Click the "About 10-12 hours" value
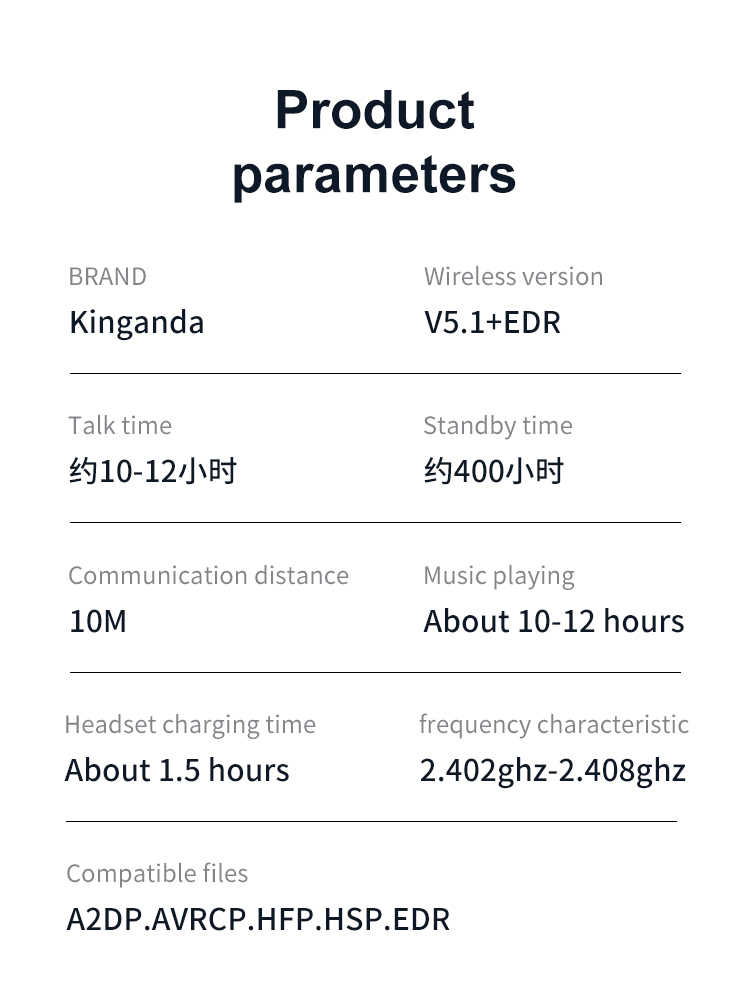This screenshot has width=750, height=1000. tap(553, 621)
